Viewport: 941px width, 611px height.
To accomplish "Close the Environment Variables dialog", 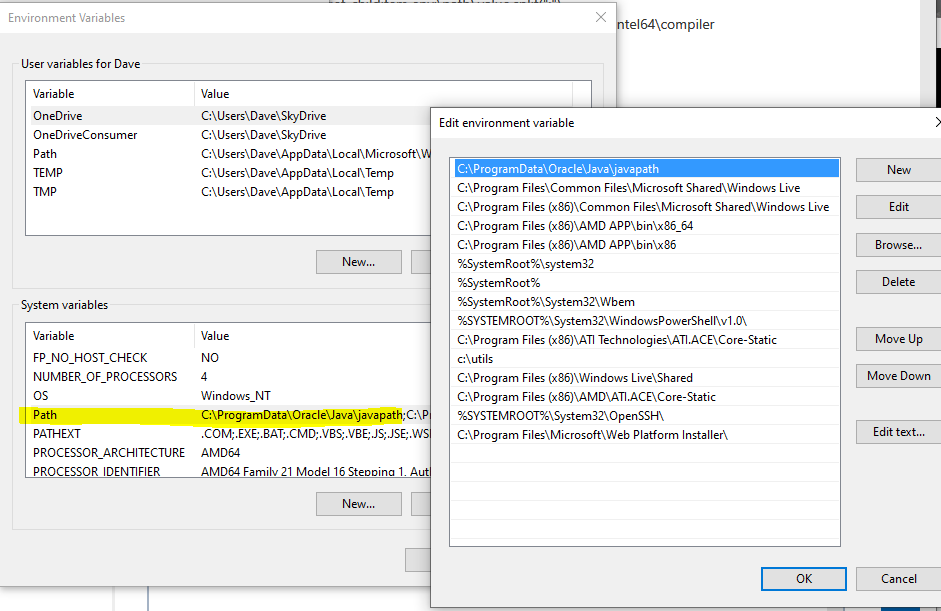I will point(601,17).
